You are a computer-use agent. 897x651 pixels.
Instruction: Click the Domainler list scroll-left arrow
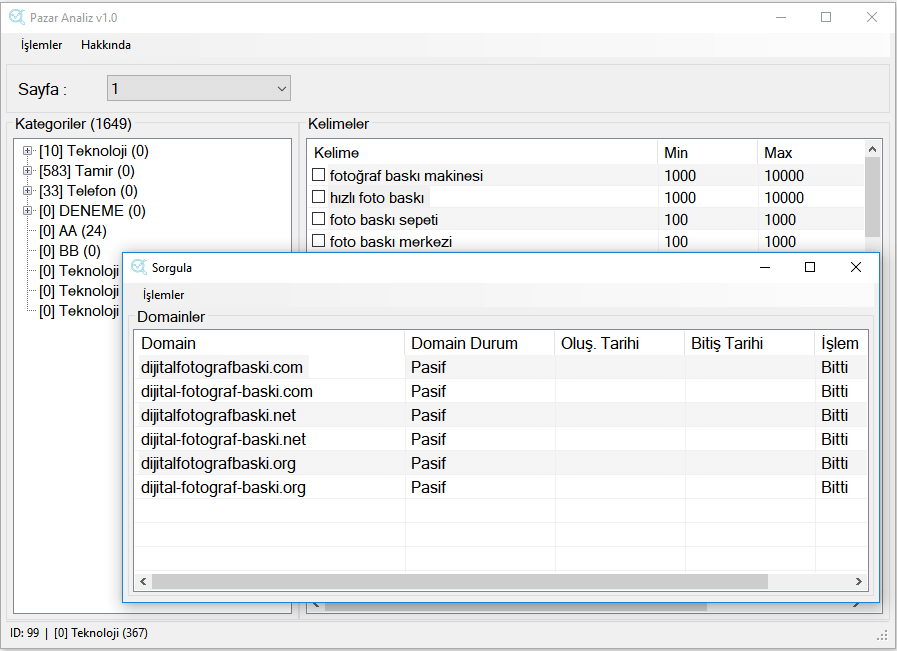[143, 582]
